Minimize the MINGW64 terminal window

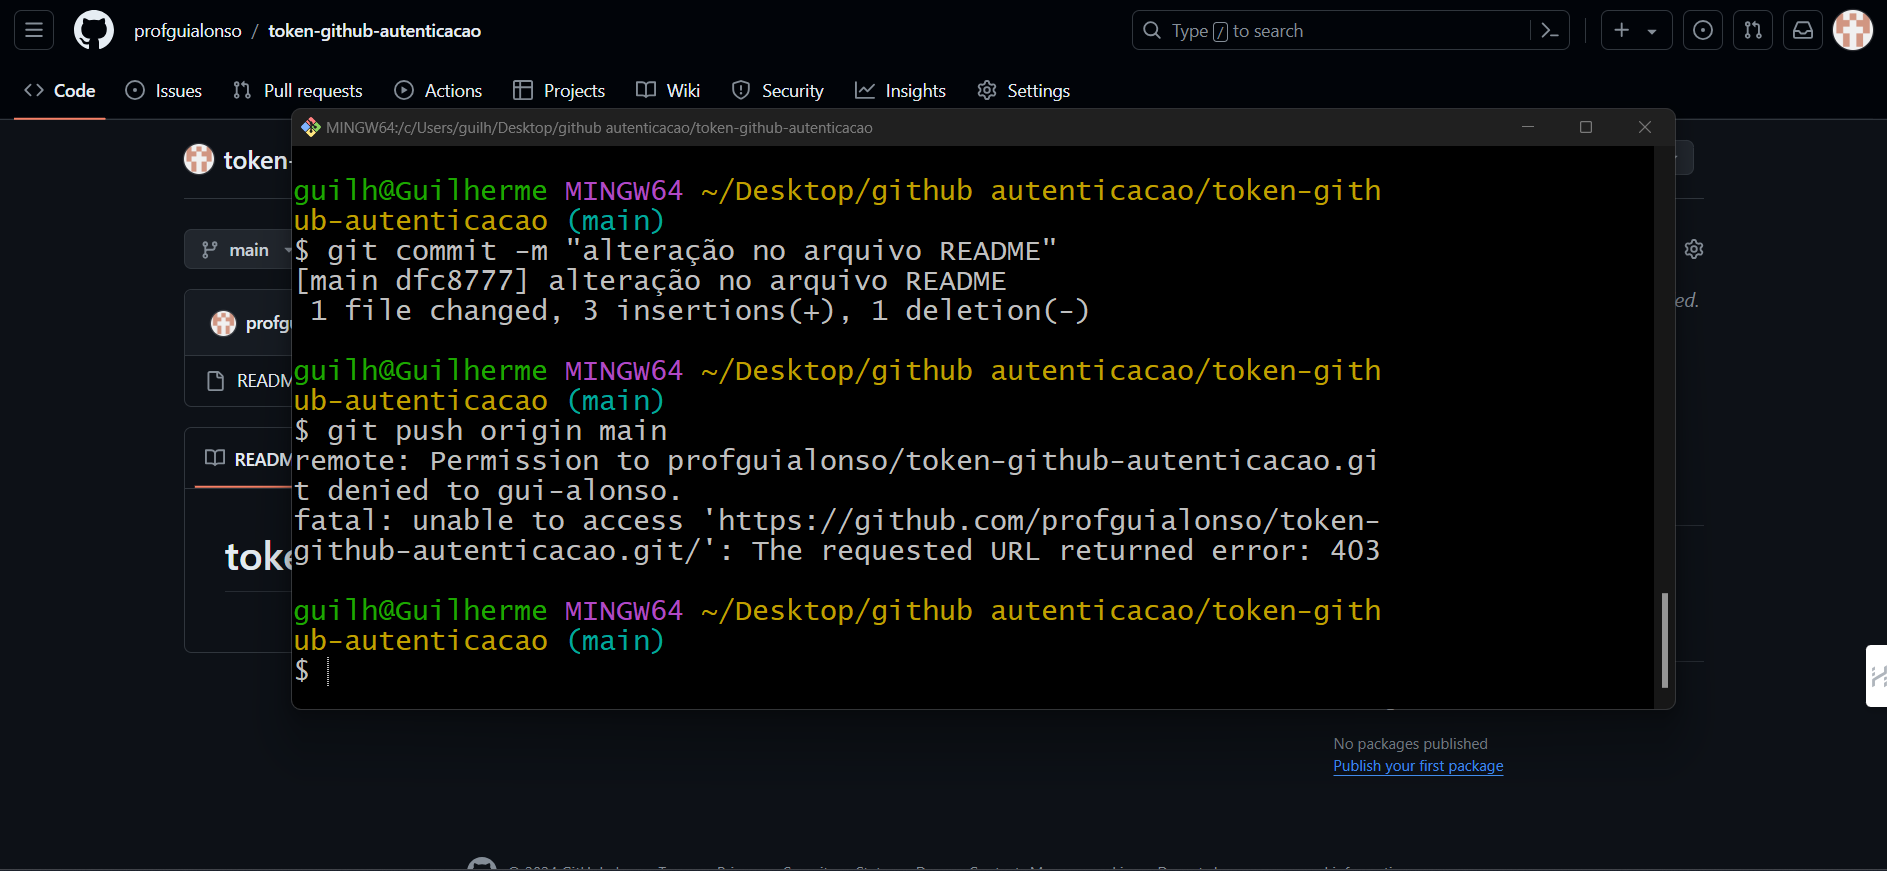(x=1528, y=127)
